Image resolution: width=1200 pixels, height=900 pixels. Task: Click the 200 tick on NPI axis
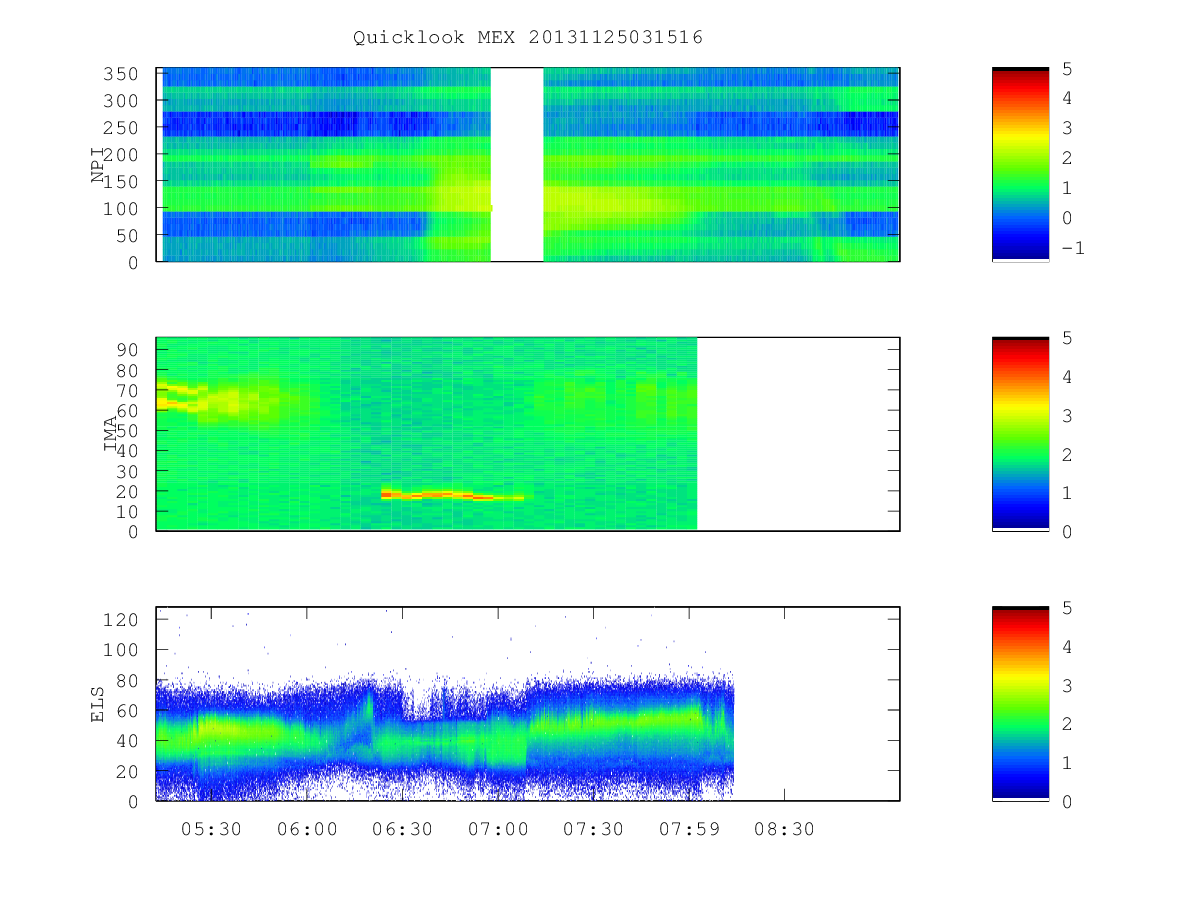click(122, 155)
